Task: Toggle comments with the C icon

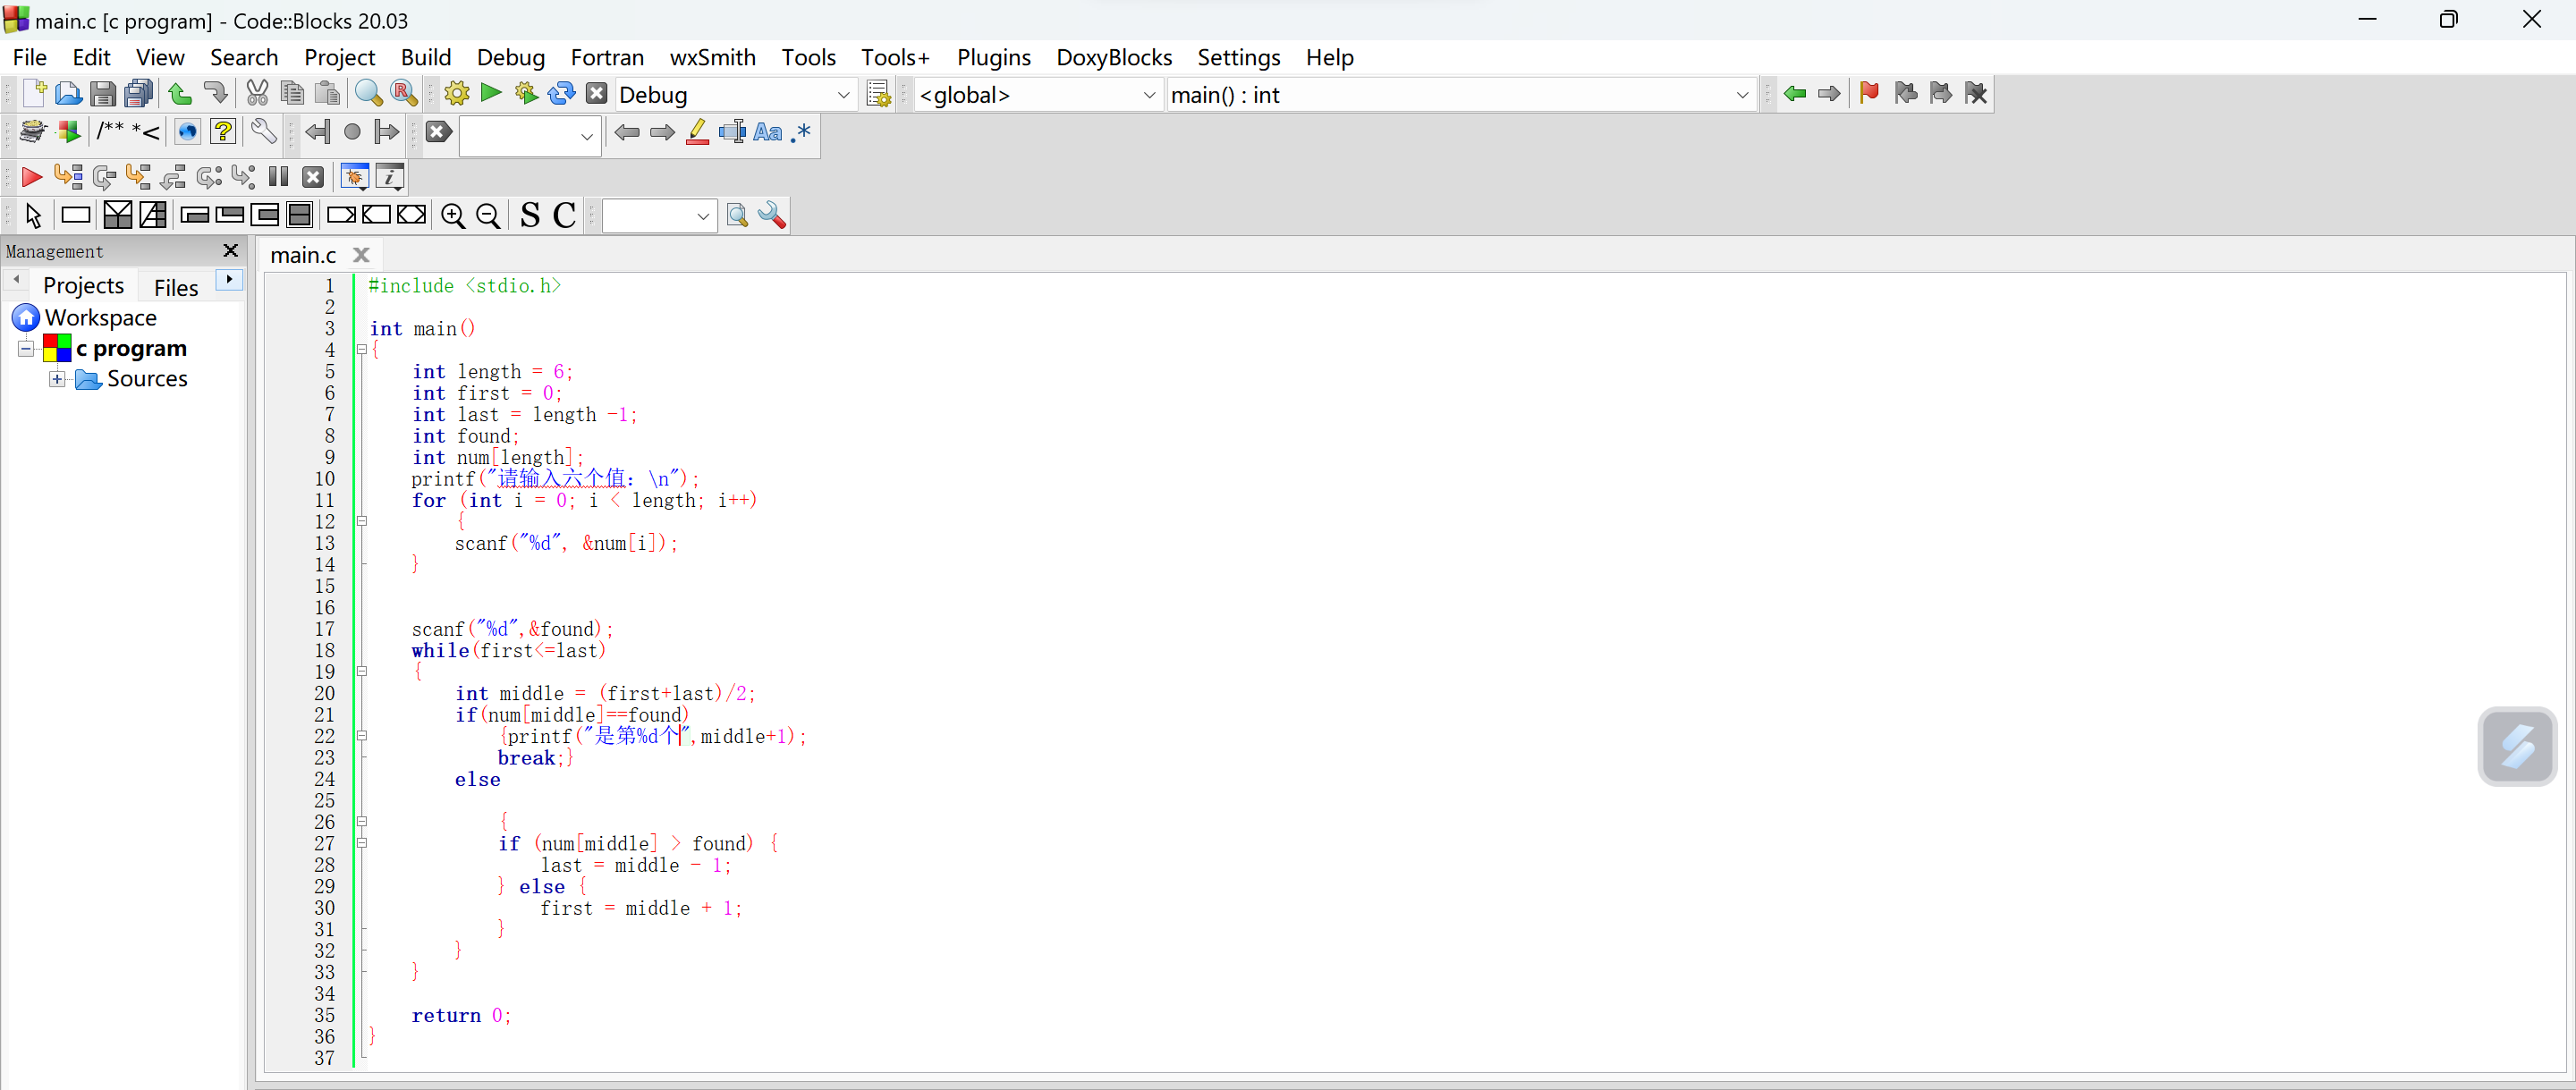Action: coord(565,215)
